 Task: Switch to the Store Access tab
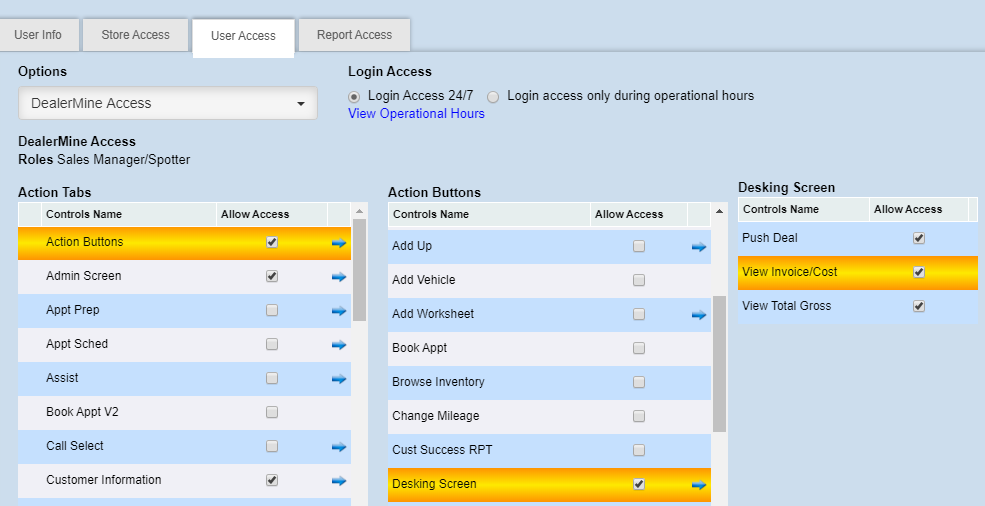[x=135, y=35]
